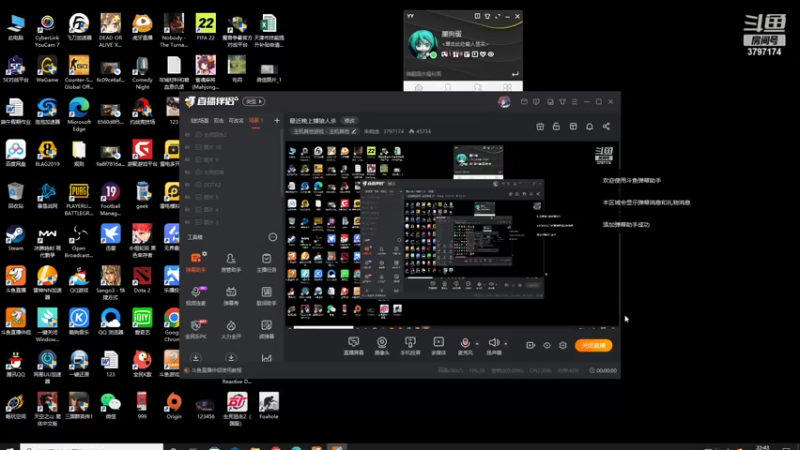Click the Windows taskbar search box

coord(92,447)
